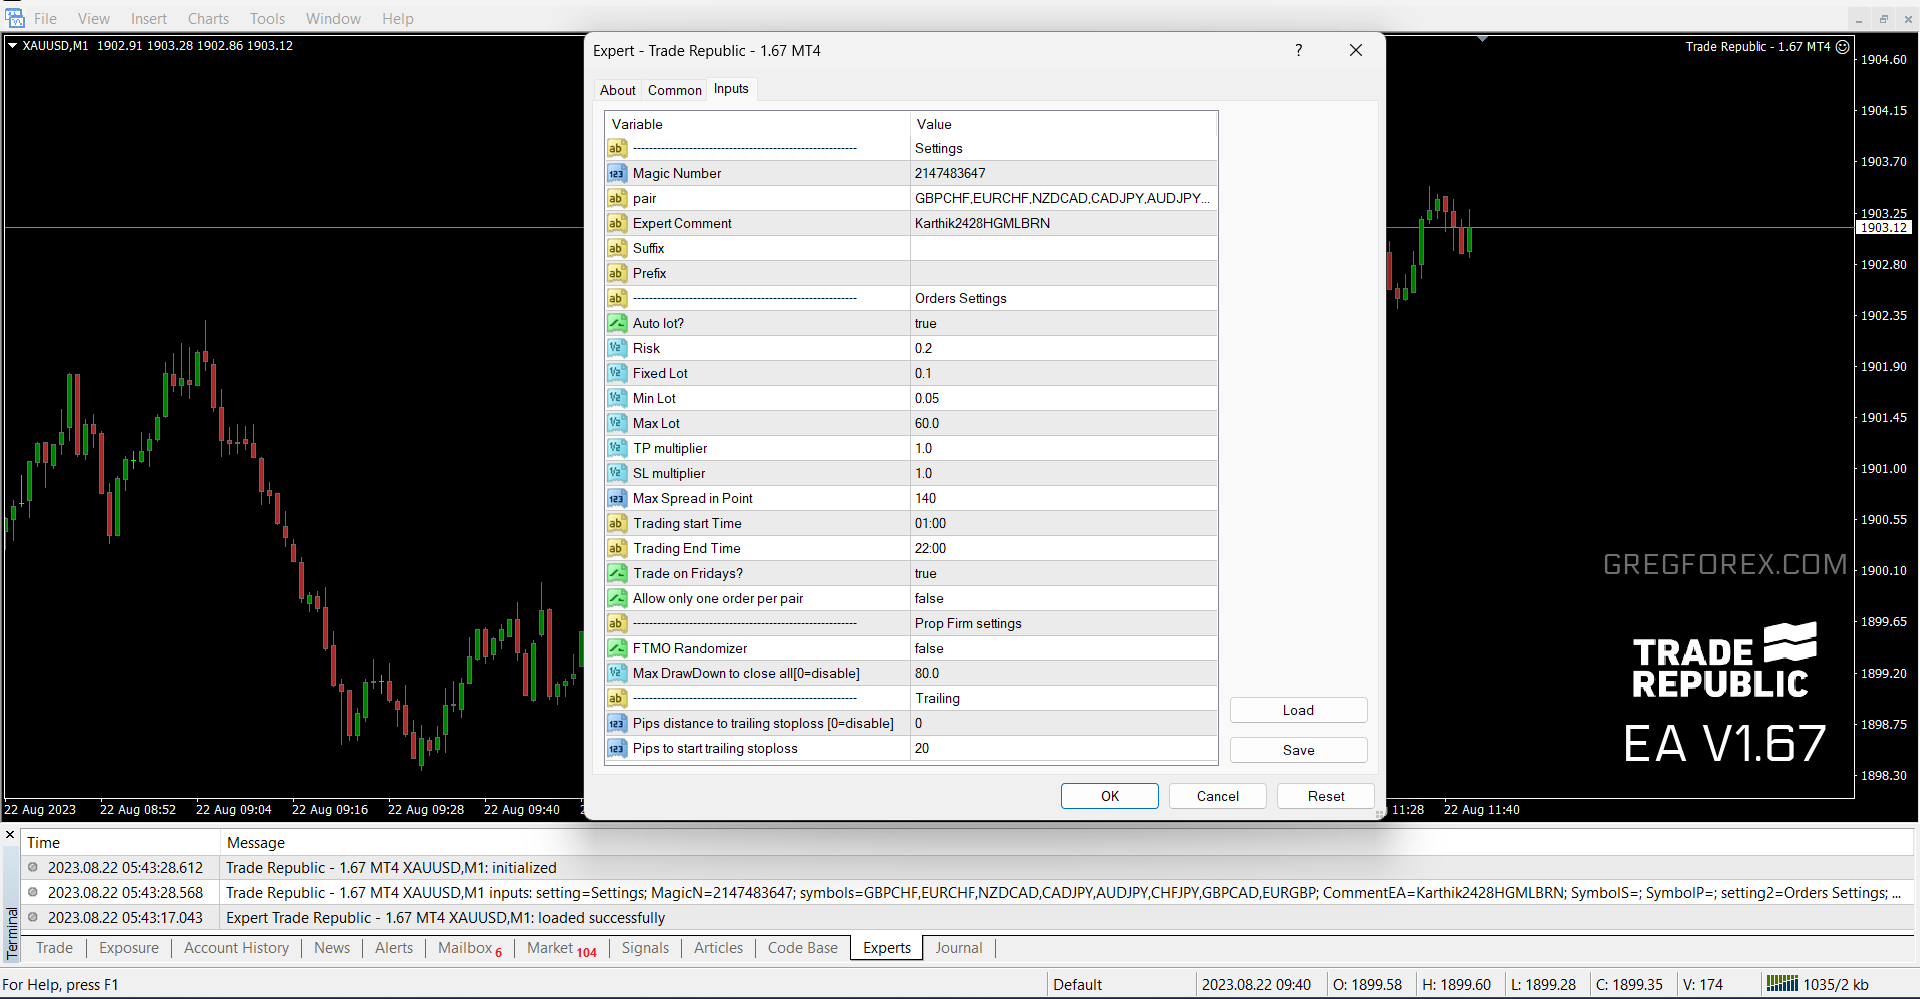This screenshot has height=999, width=1920.
Task: Open the Charts menu
Action: 208,19
